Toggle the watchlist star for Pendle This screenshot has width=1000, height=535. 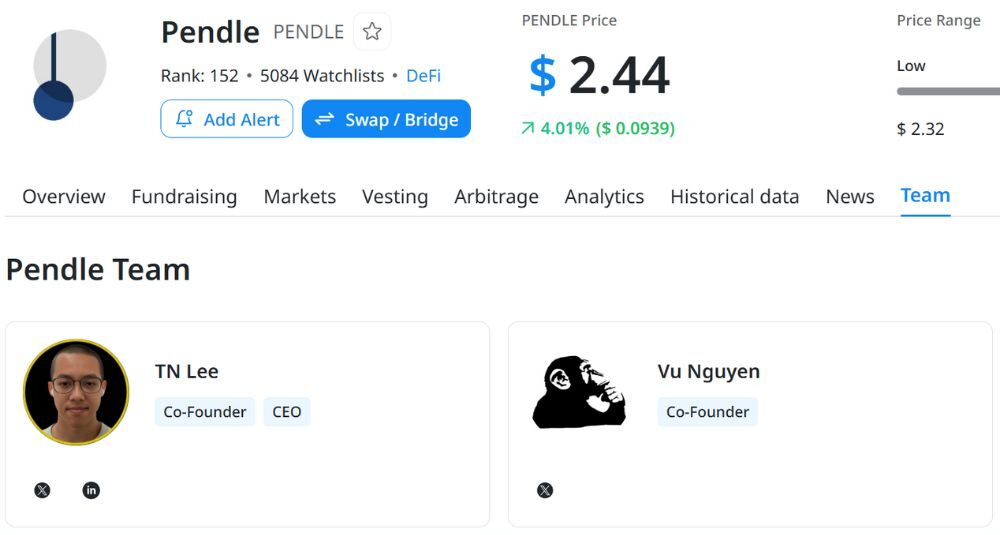(x=372, y=32)
